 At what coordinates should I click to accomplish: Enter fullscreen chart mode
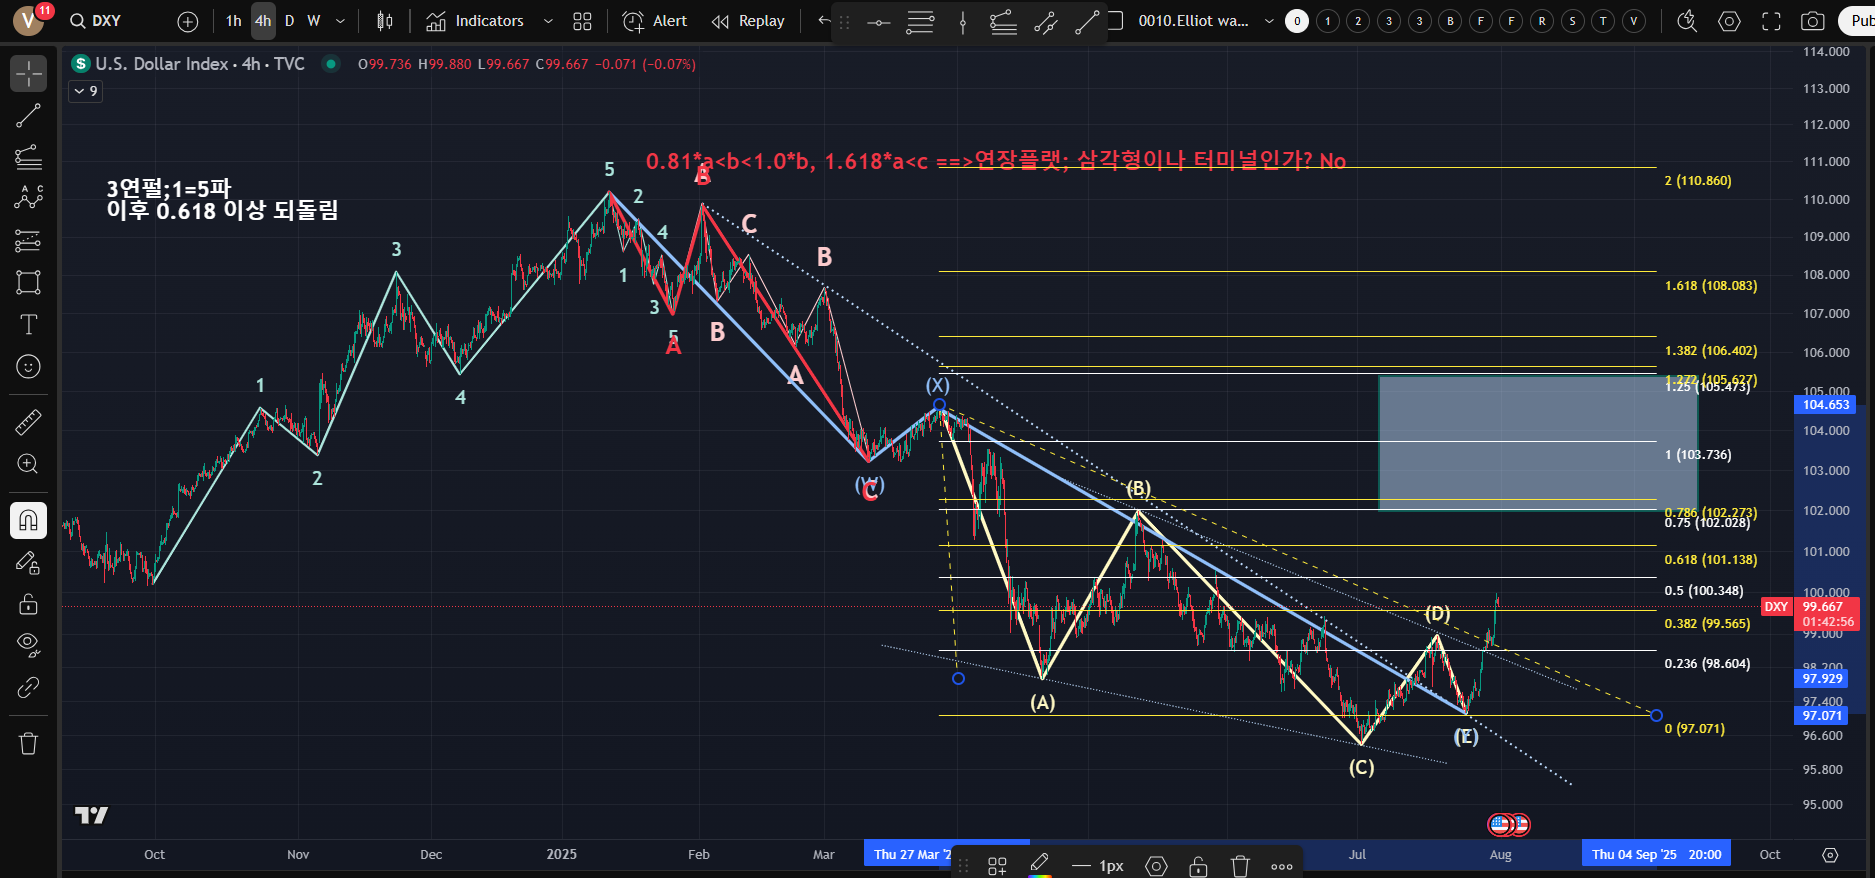[x=1771, y=21]
